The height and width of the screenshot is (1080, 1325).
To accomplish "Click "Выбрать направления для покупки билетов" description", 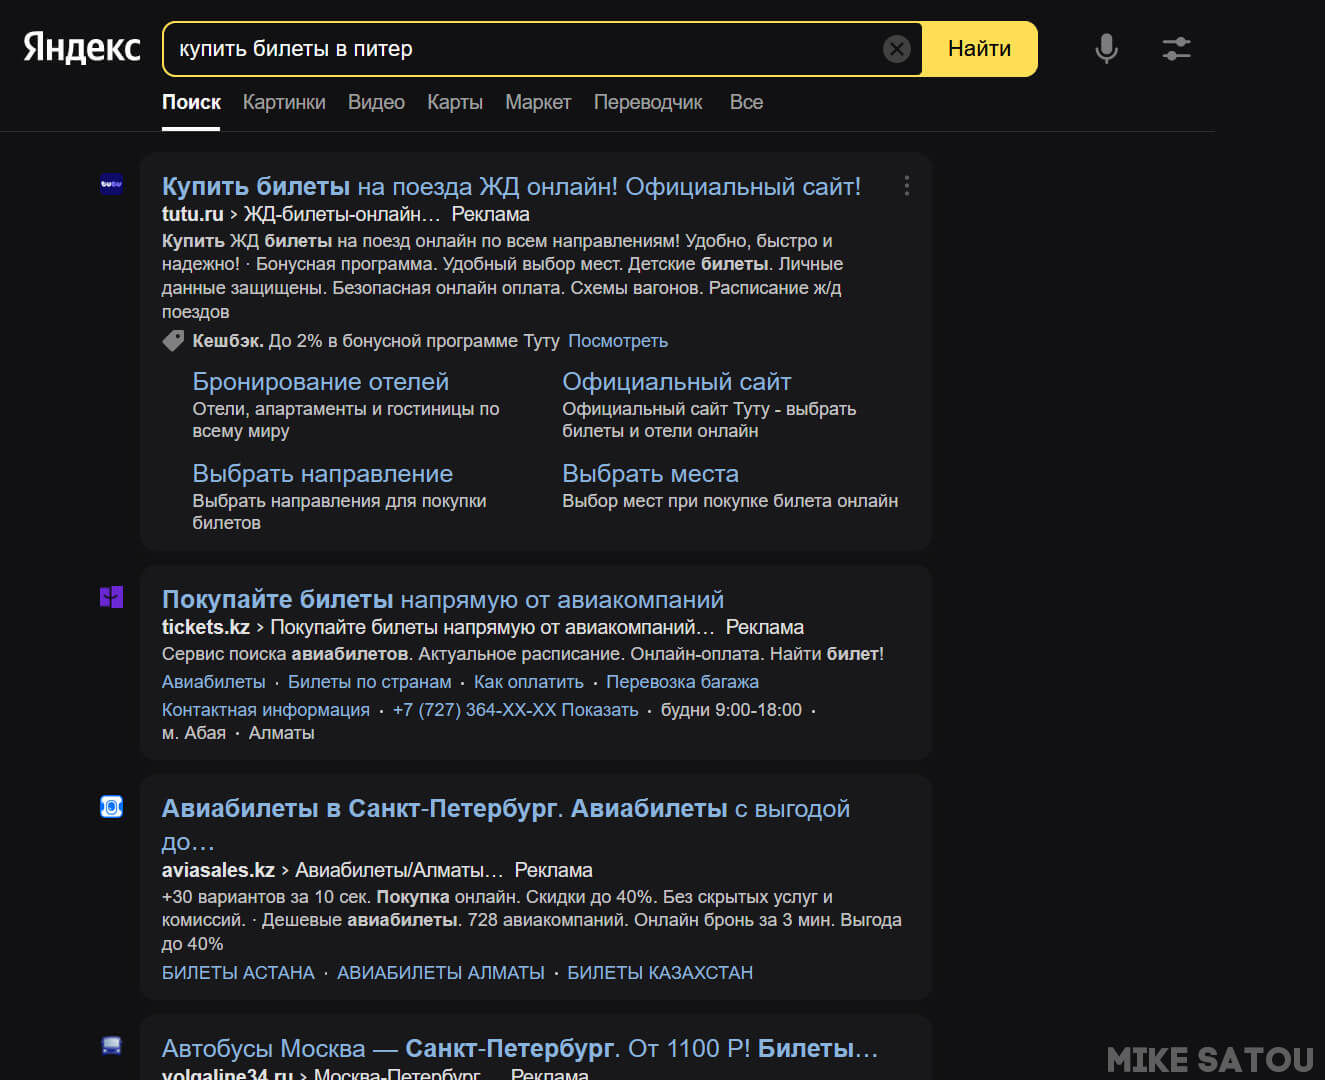I will coord(339,512).
